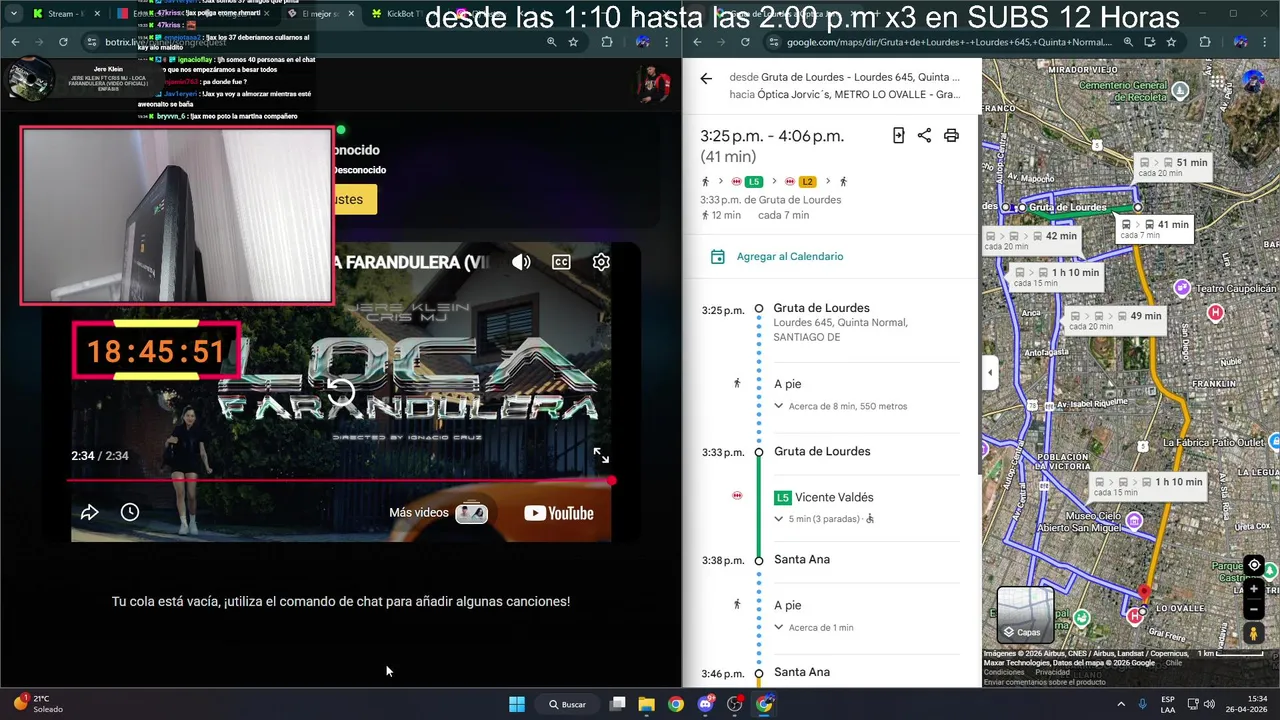Open the Windows Start menu

pos(517,704)
